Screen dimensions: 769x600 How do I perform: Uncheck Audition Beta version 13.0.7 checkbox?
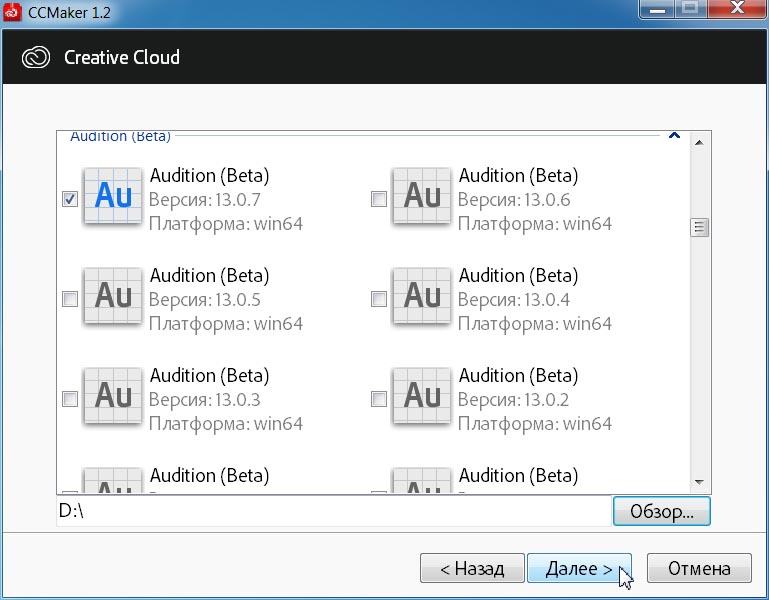click(70, 199)
